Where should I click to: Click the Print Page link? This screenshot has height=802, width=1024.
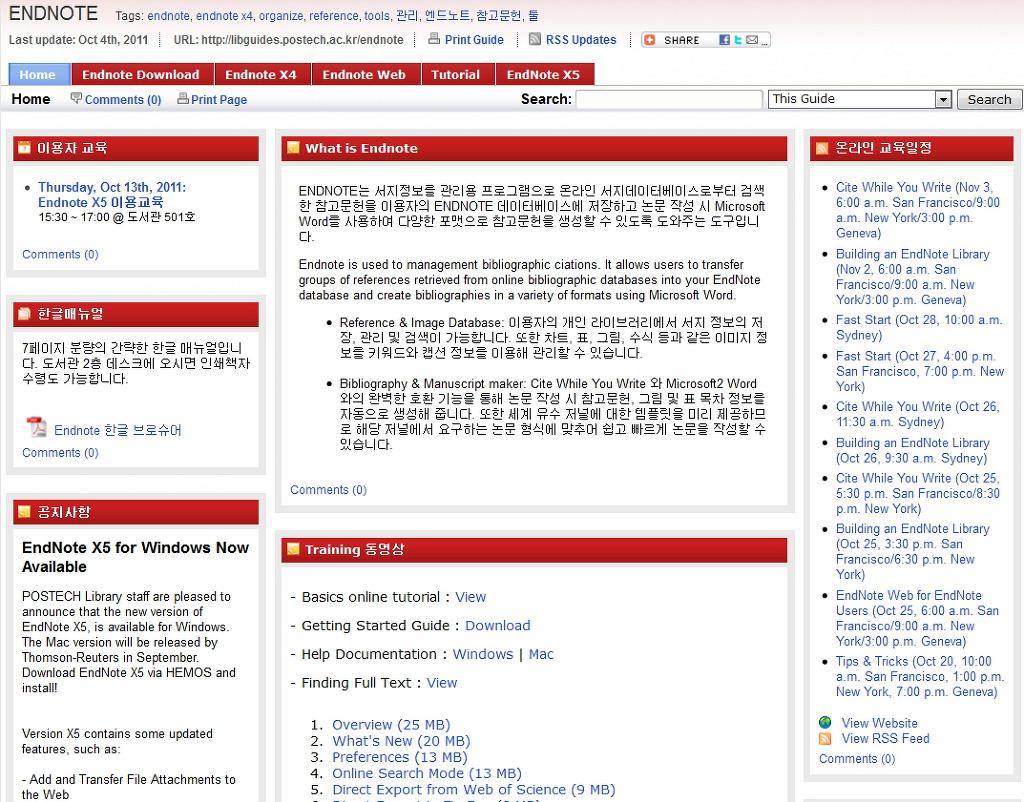(219, 99)
